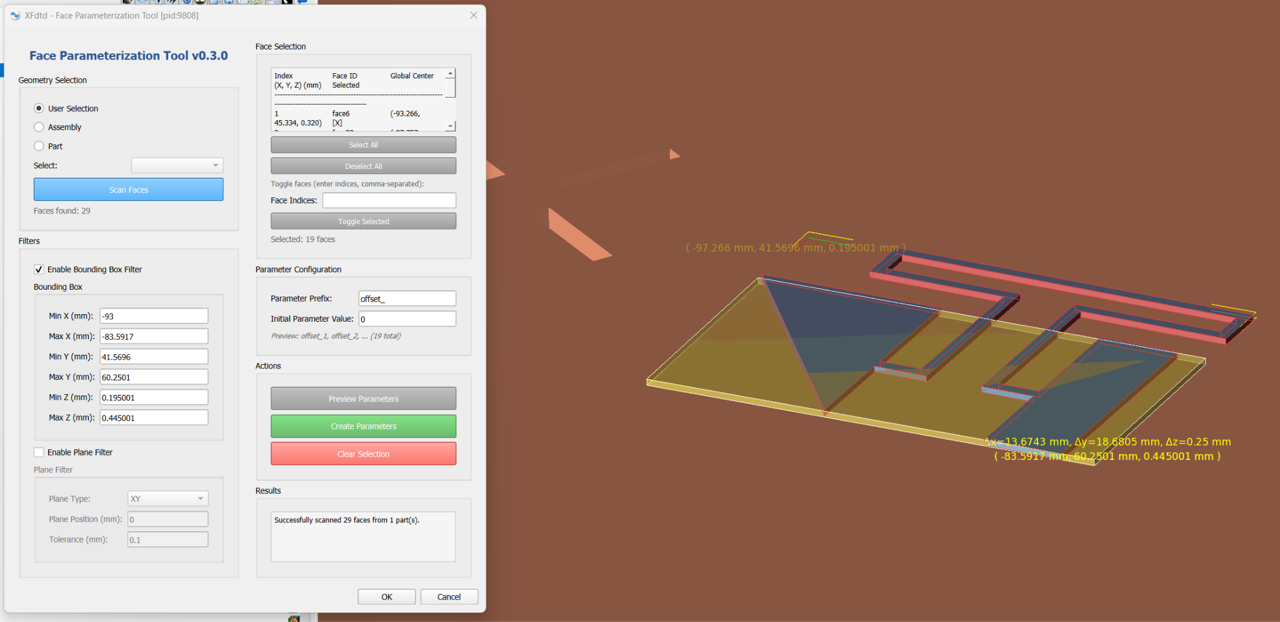Screen dimensions: 1280x622
Task: Select the Max Z (mm) input
Action: coord(154,418)
